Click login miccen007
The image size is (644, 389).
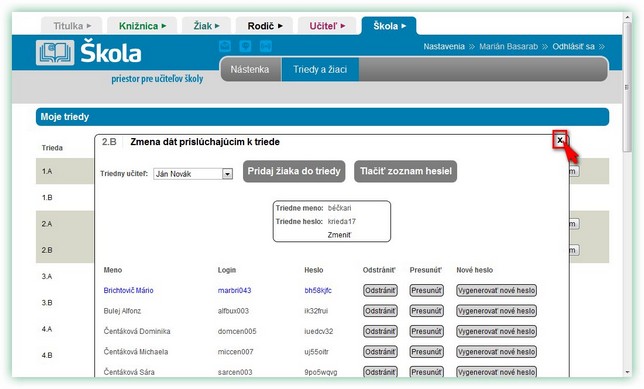pos(235,352)
